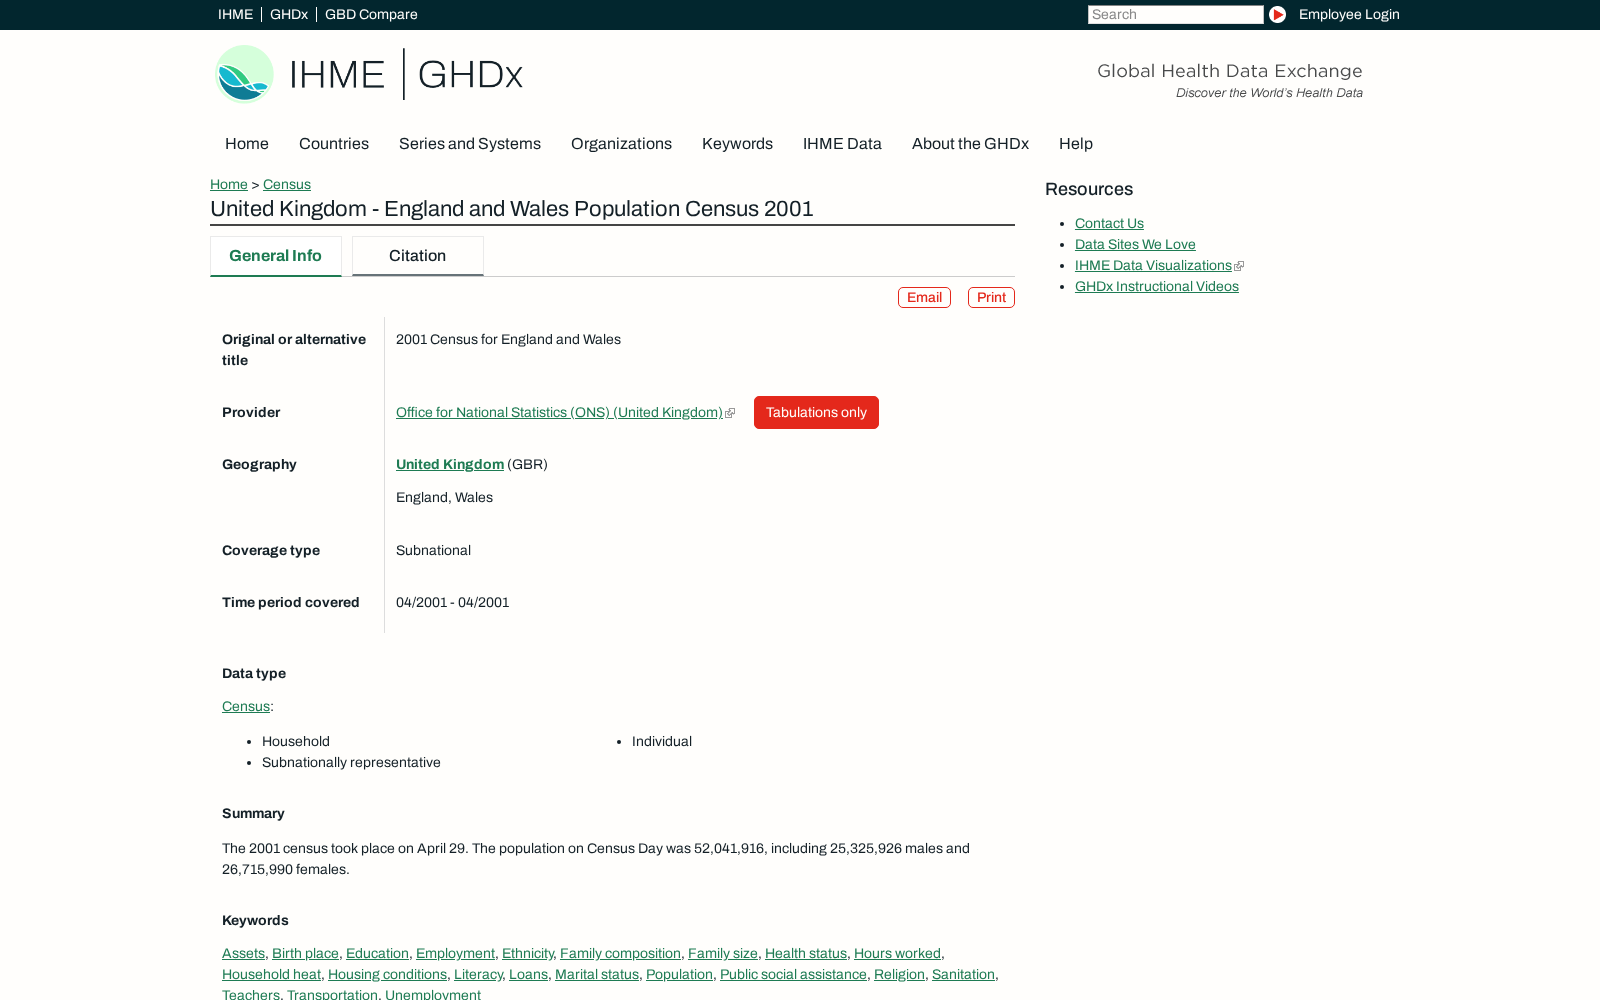This screenshot has width=1600, height=1000.
Task: Click the Birth place keyword
Action: click(x=305, y=954)
